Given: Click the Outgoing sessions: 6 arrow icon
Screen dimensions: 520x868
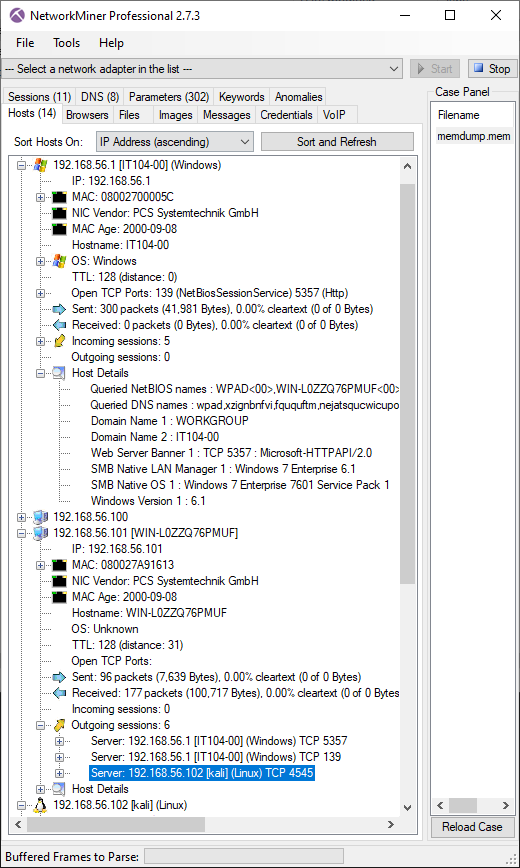Looking at the screenshot, I should [x=59, y=725].
